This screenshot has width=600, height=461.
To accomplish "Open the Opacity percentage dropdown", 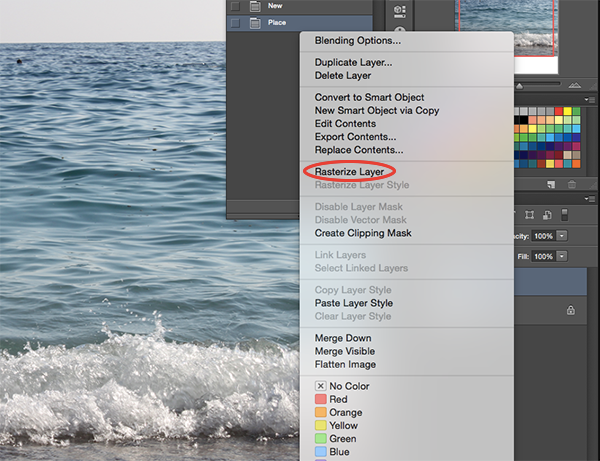I will [x=562, y=236].
